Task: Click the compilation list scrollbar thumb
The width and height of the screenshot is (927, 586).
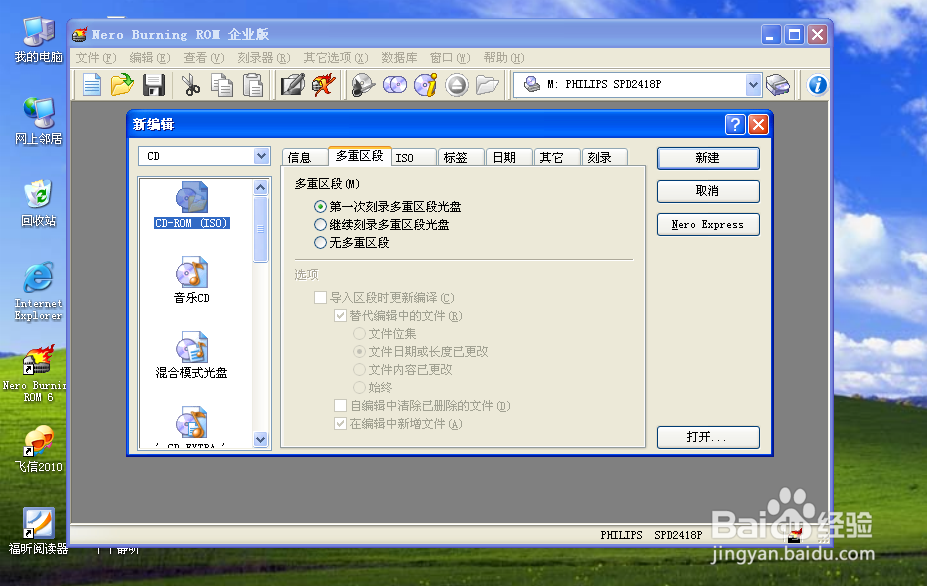Action: pos(261,229)
